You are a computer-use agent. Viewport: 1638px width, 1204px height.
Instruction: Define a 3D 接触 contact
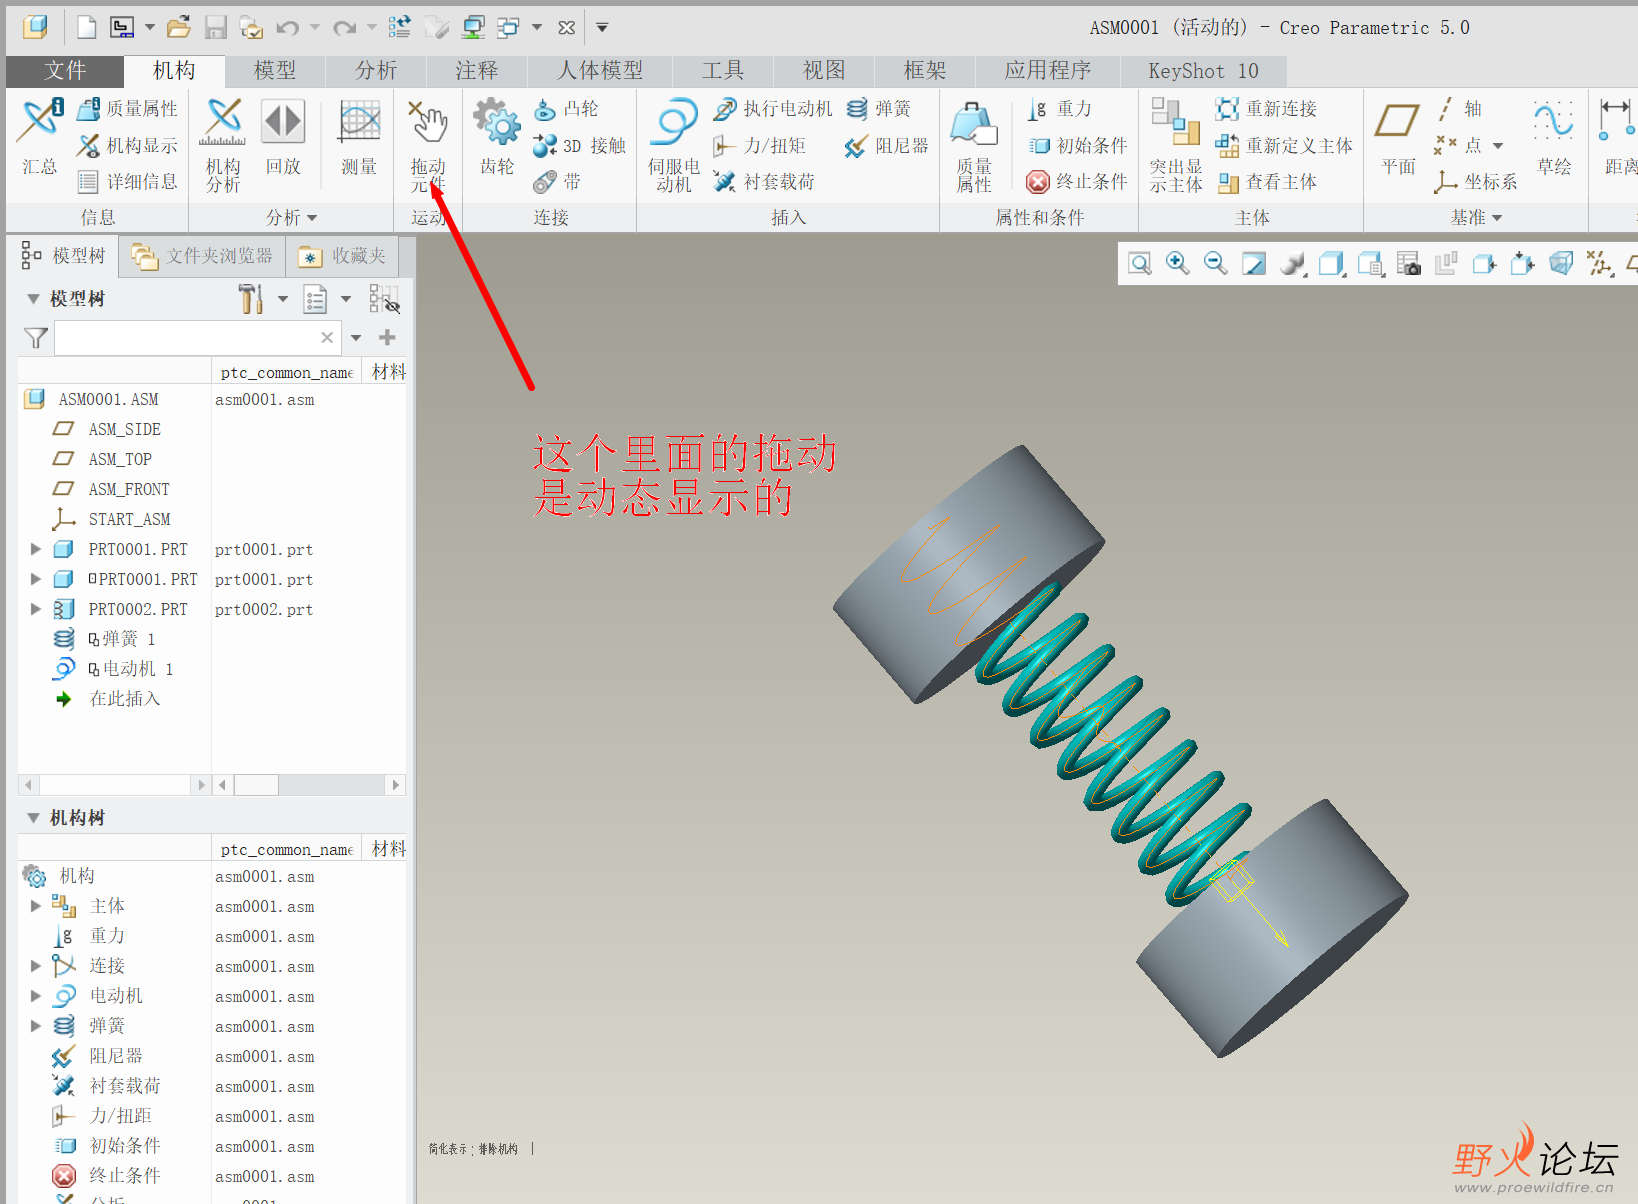[579, 145]
